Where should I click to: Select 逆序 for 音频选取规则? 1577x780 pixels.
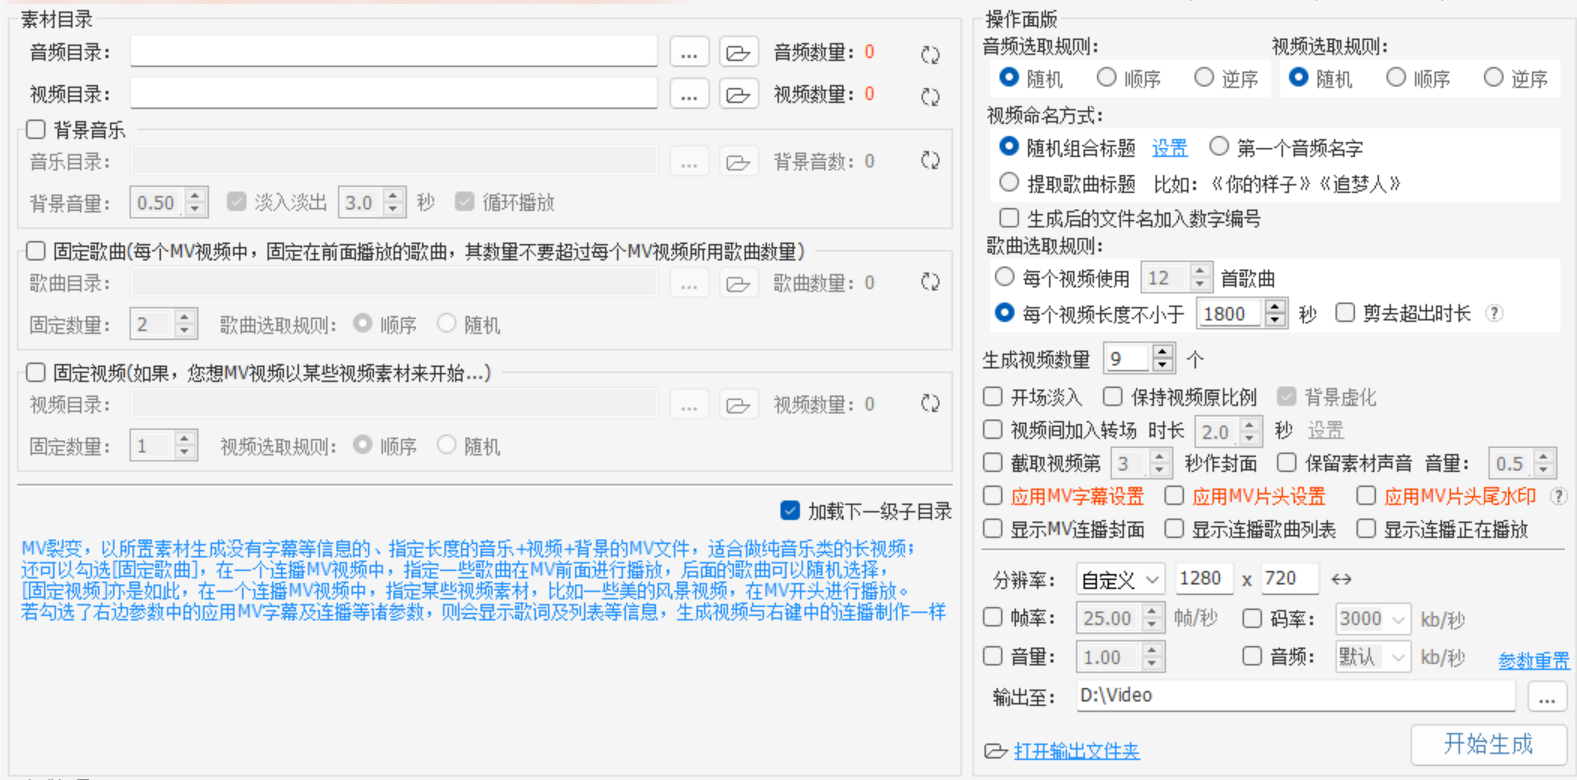[1204, 77]
